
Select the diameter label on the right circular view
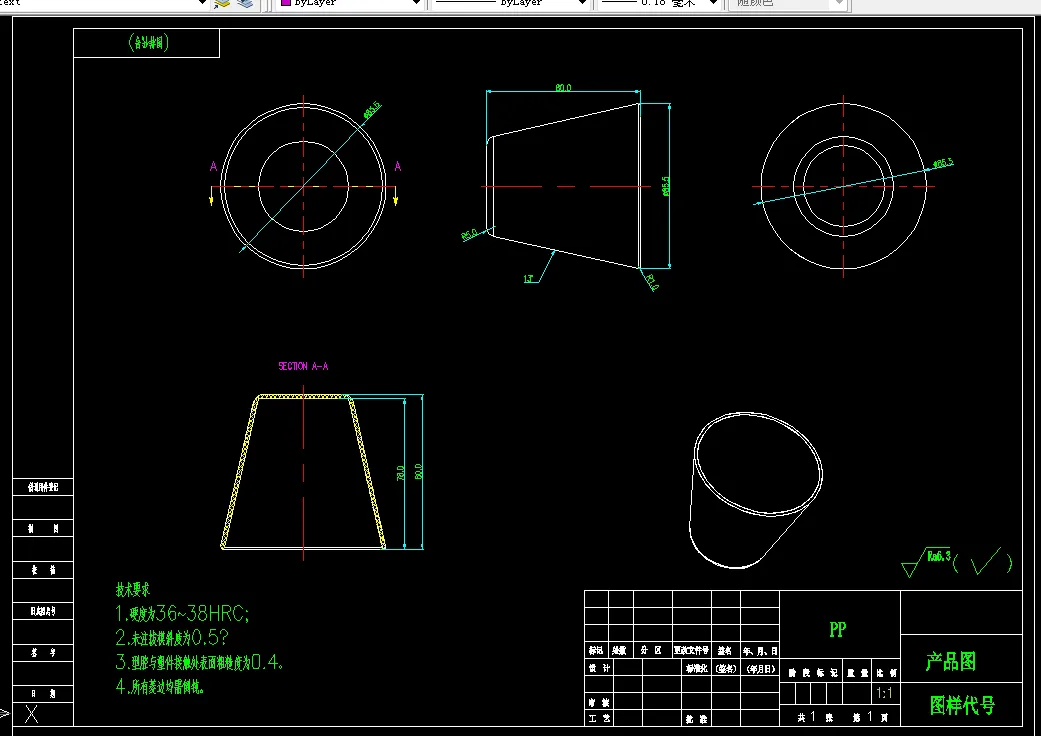tap(943, 163)
